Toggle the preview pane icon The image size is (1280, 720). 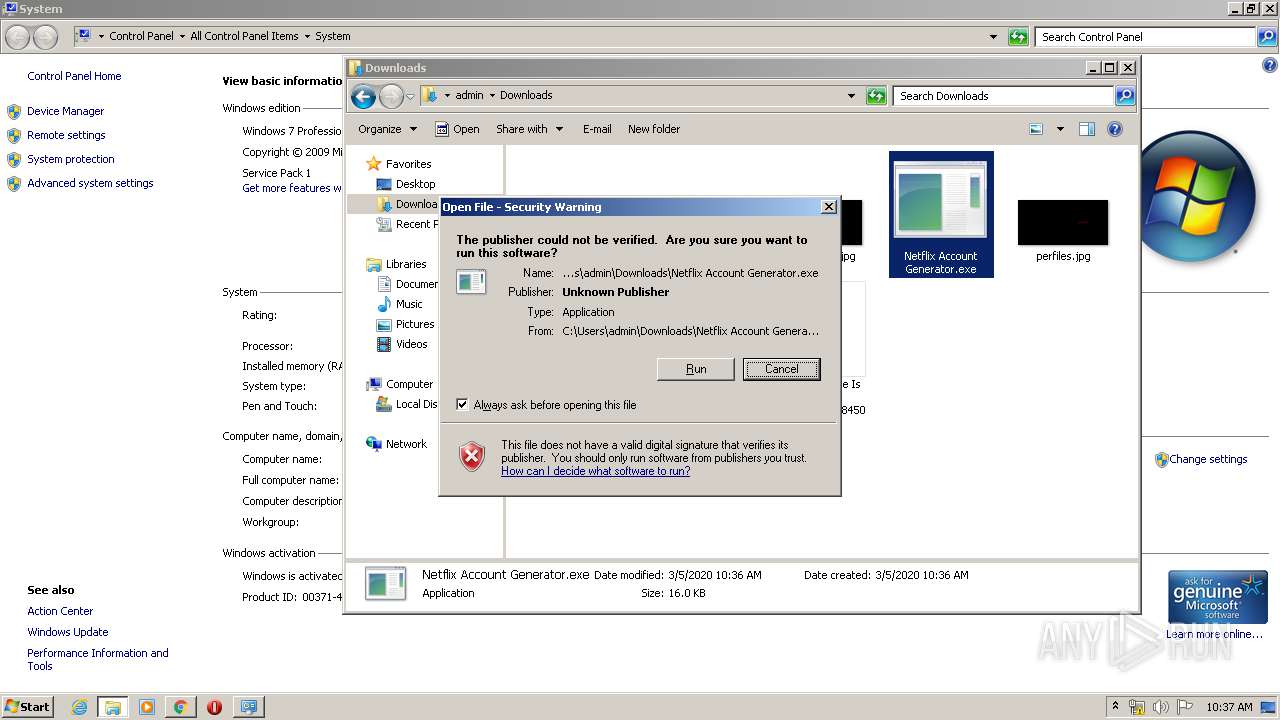(x=1087, y=129)
